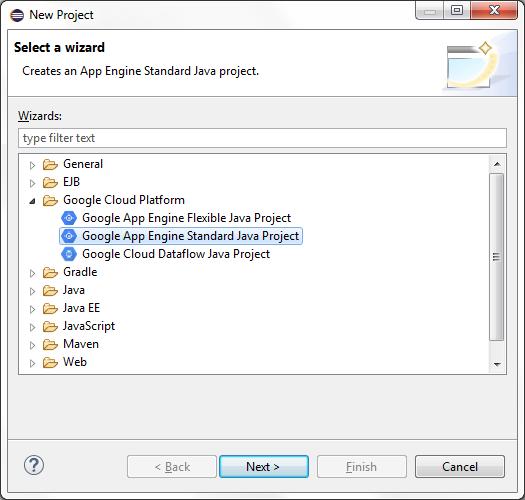Screen dimensions: 525x500
Task: Select the Web tree label
Action: point(75,362)
